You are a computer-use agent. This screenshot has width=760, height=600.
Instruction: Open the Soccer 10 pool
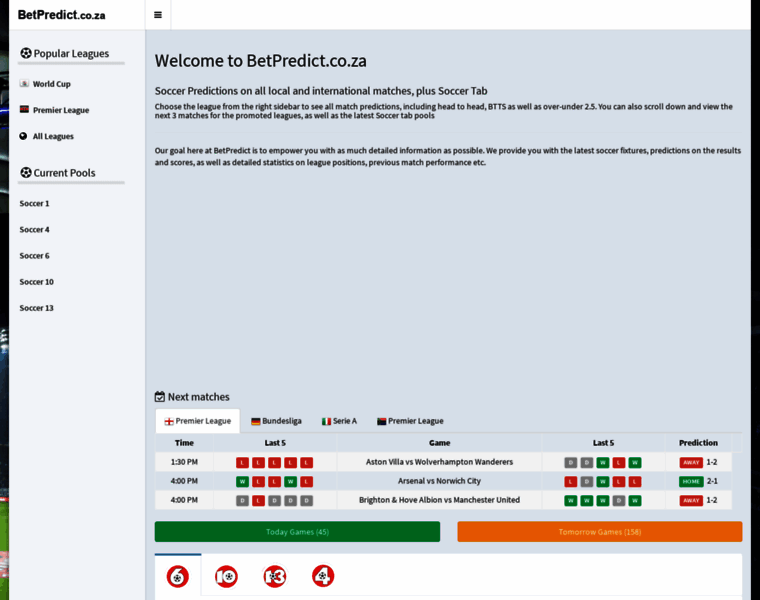[36, 282]
